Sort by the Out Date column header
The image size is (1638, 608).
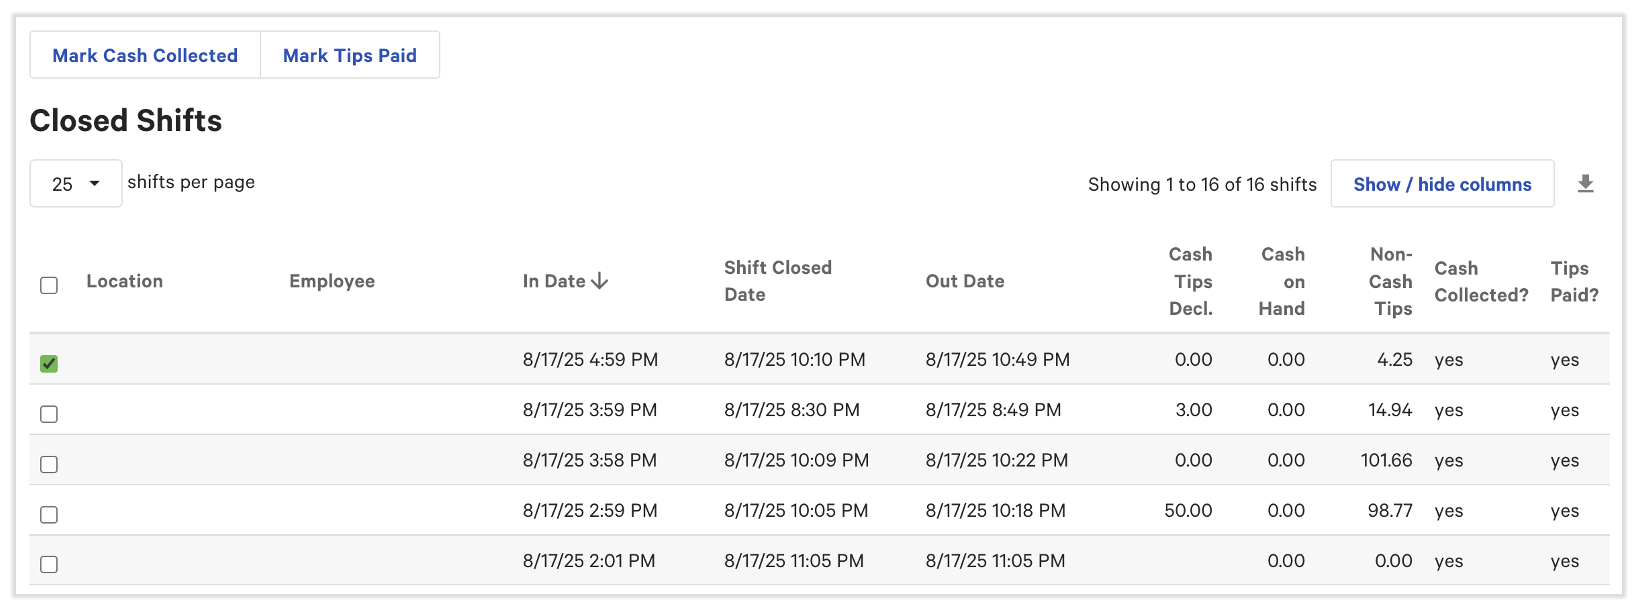tap(964, 281)
